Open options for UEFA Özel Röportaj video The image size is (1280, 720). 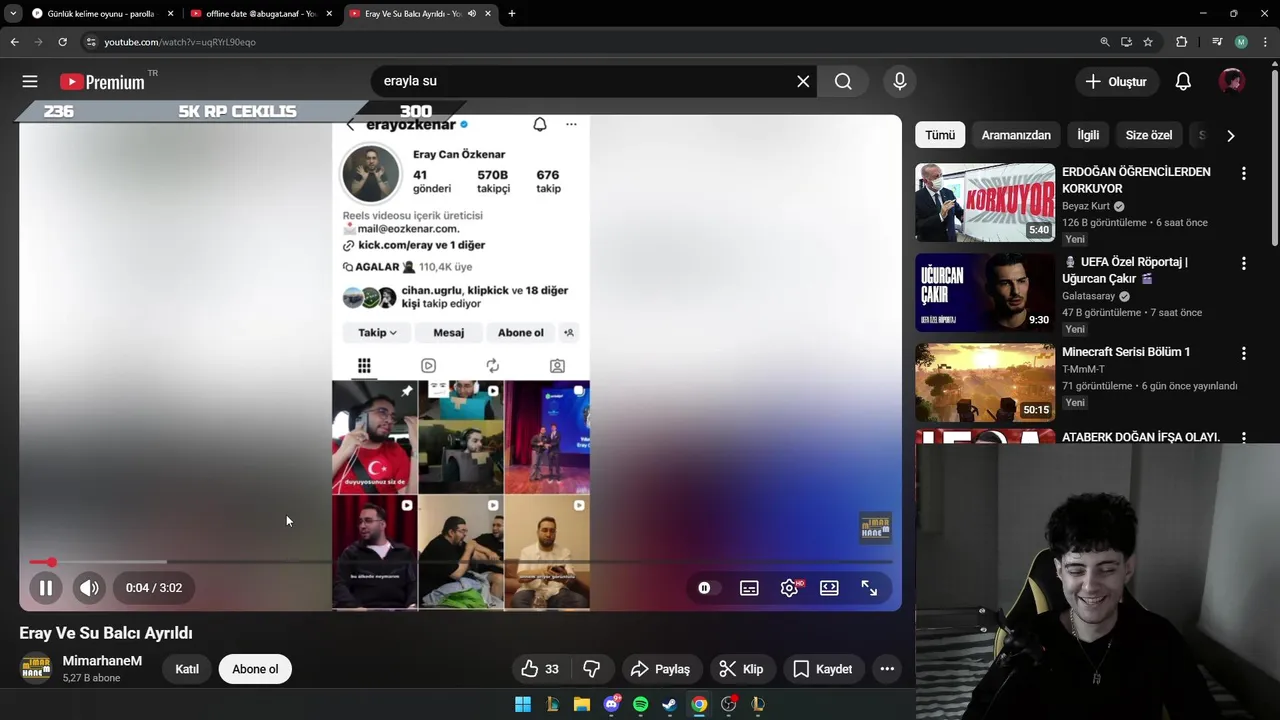pyautogui.click(x=1244, y=263)
